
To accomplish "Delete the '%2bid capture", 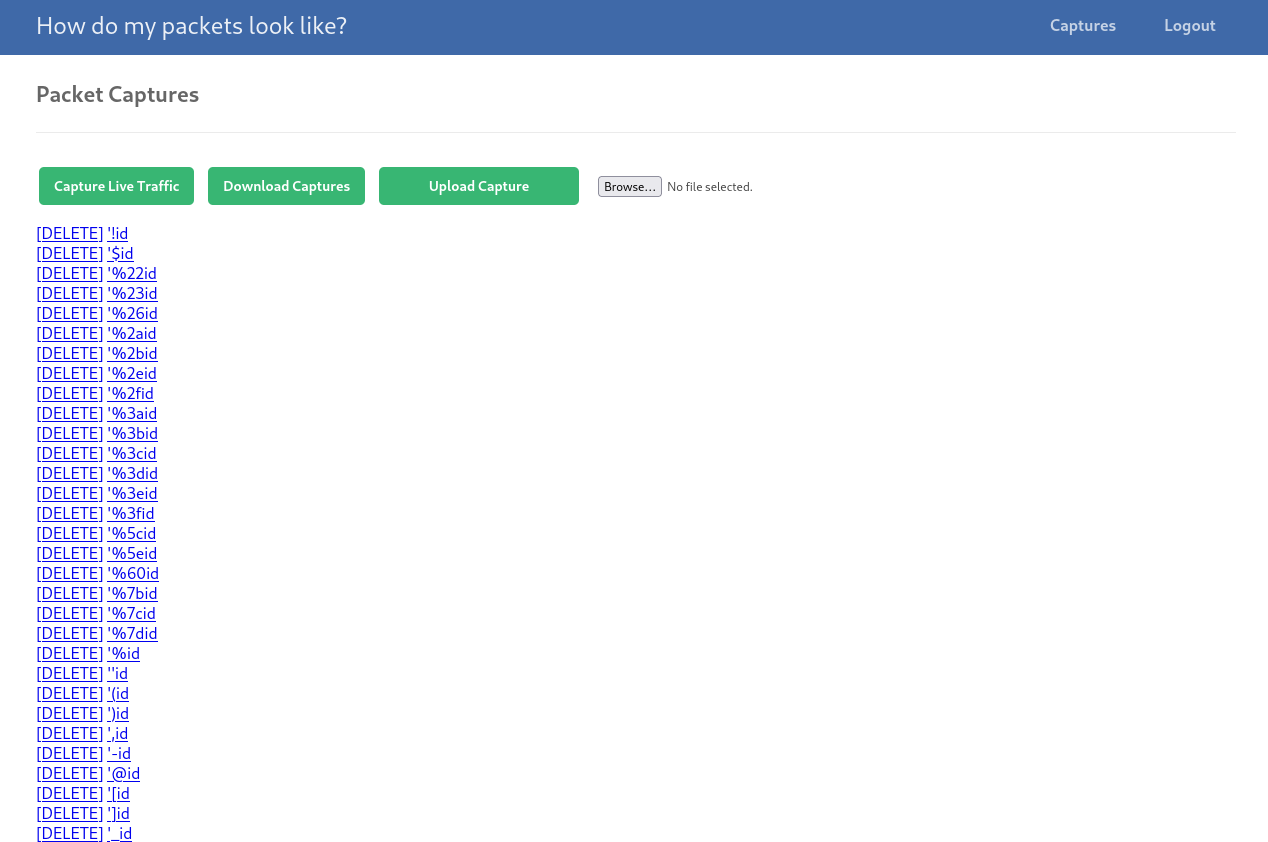I will (x=70, y=353).
